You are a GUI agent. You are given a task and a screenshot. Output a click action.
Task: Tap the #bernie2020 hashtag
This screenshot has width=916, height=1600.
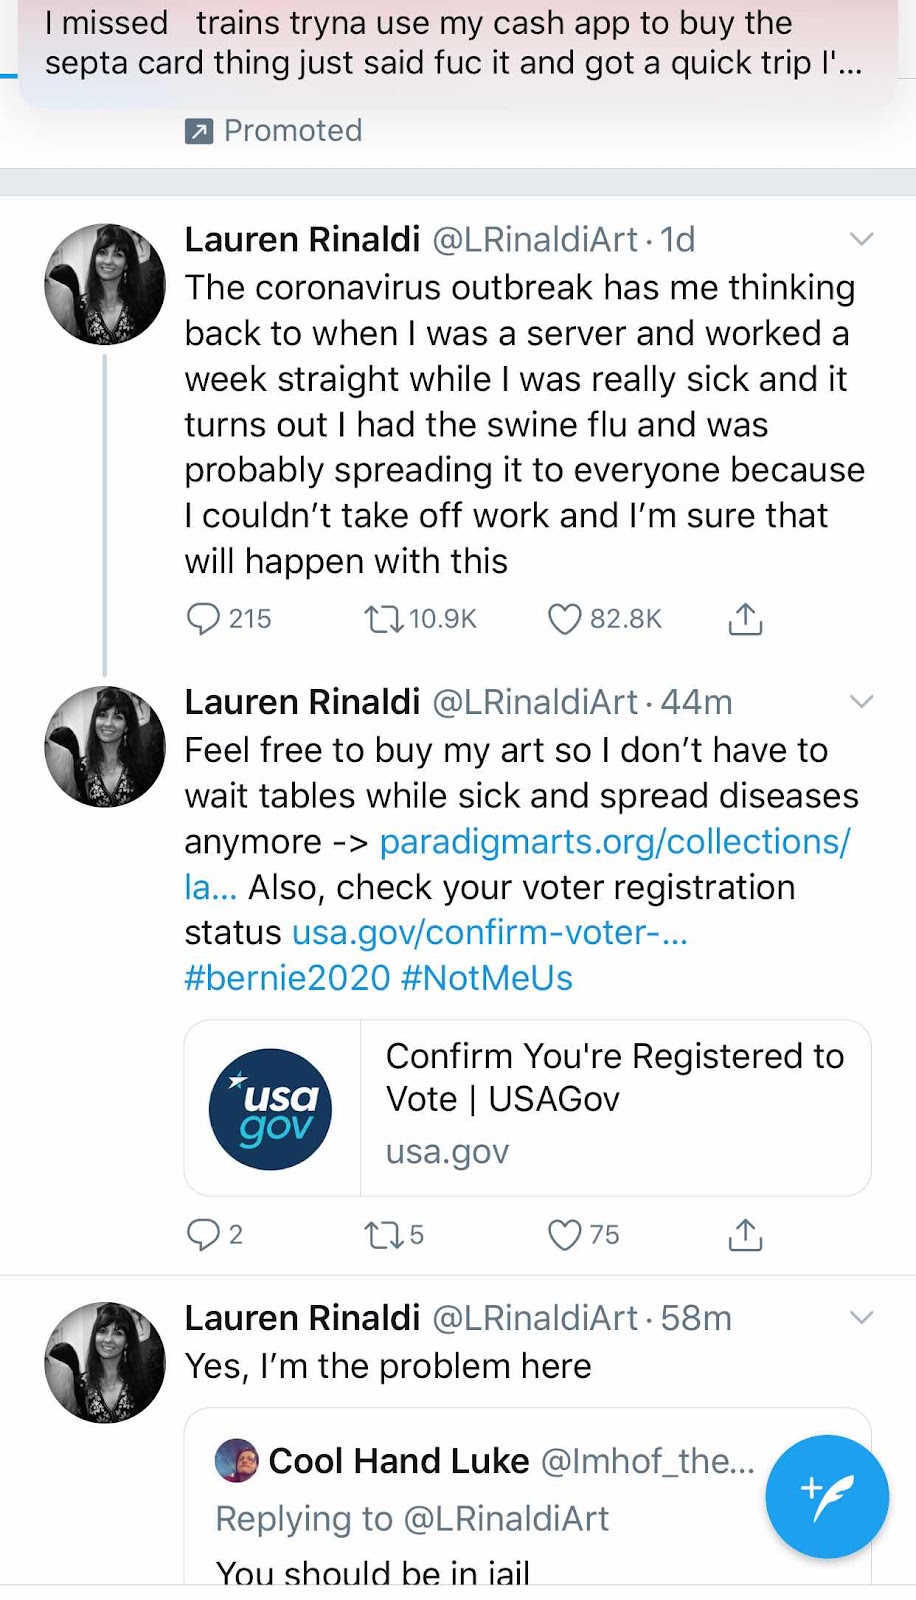[287, 978]
